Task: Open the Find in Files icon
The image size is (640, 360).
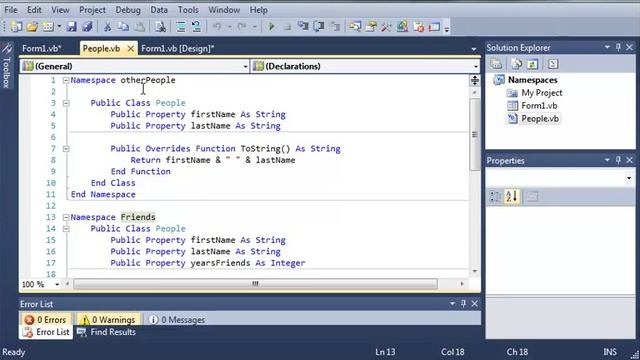Action: click(160, 27)
